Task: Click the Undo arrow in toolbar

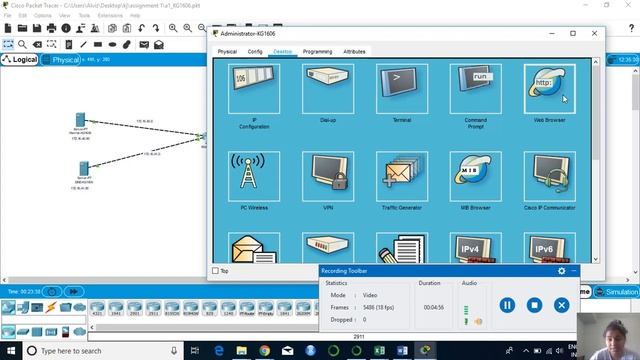Action: point(141,28)
